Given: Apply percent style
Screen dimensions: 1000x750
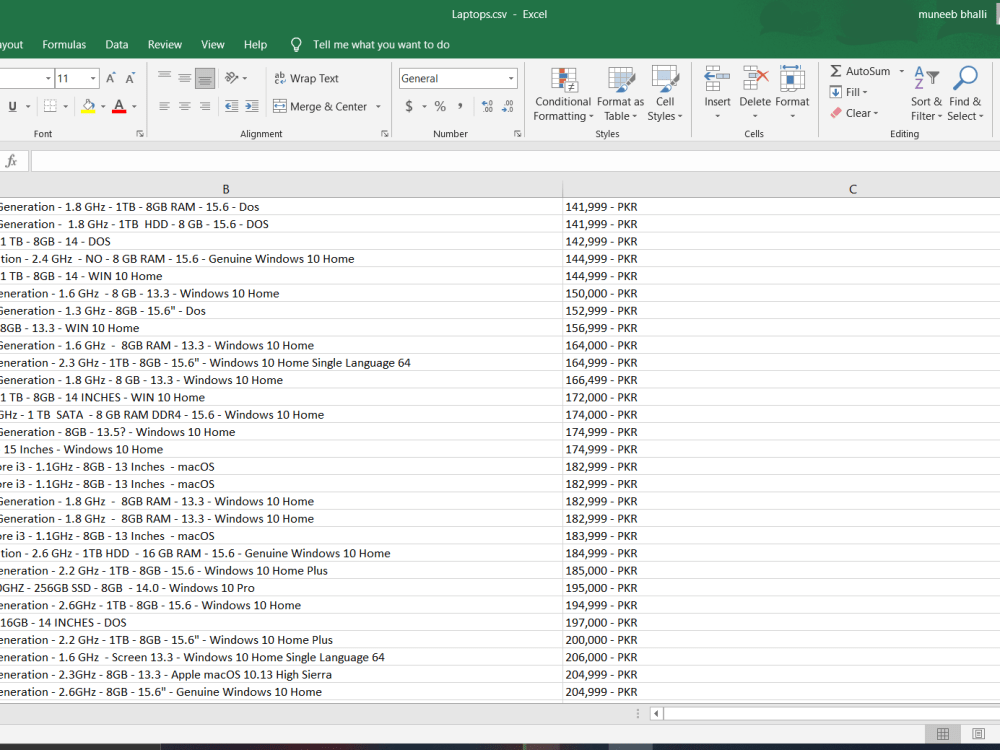Looking at the screenshot, I should pos(440,107).
